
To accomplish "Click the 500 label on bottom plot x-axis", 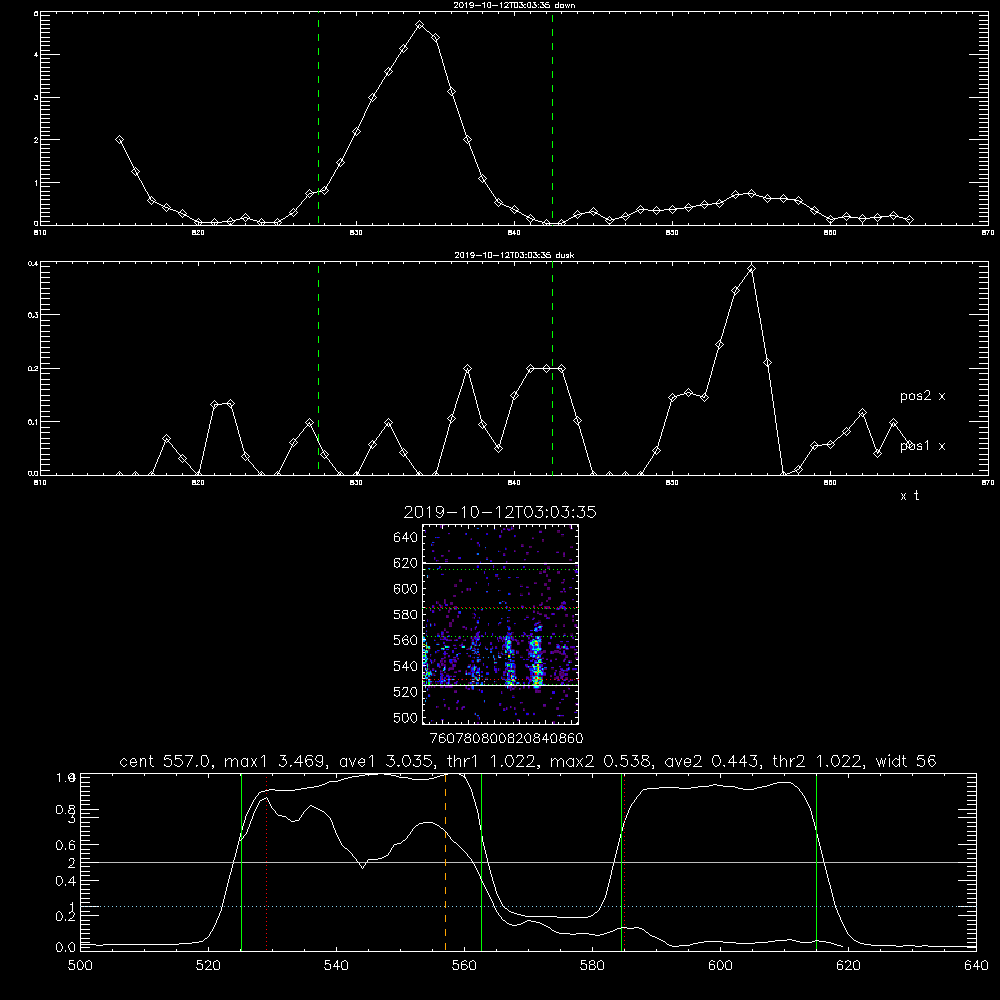I will [80, 966].
